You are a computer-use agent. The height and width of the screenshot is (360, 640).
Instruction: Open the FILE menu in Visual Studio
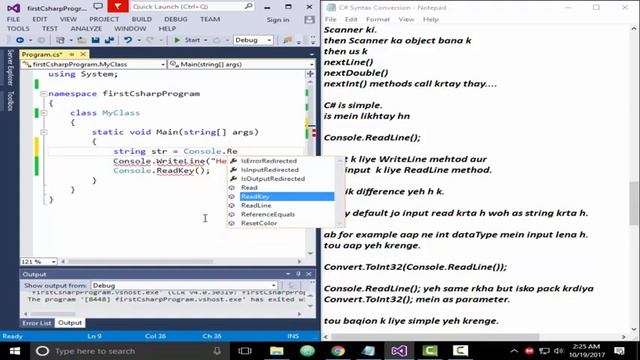(13, 19)
